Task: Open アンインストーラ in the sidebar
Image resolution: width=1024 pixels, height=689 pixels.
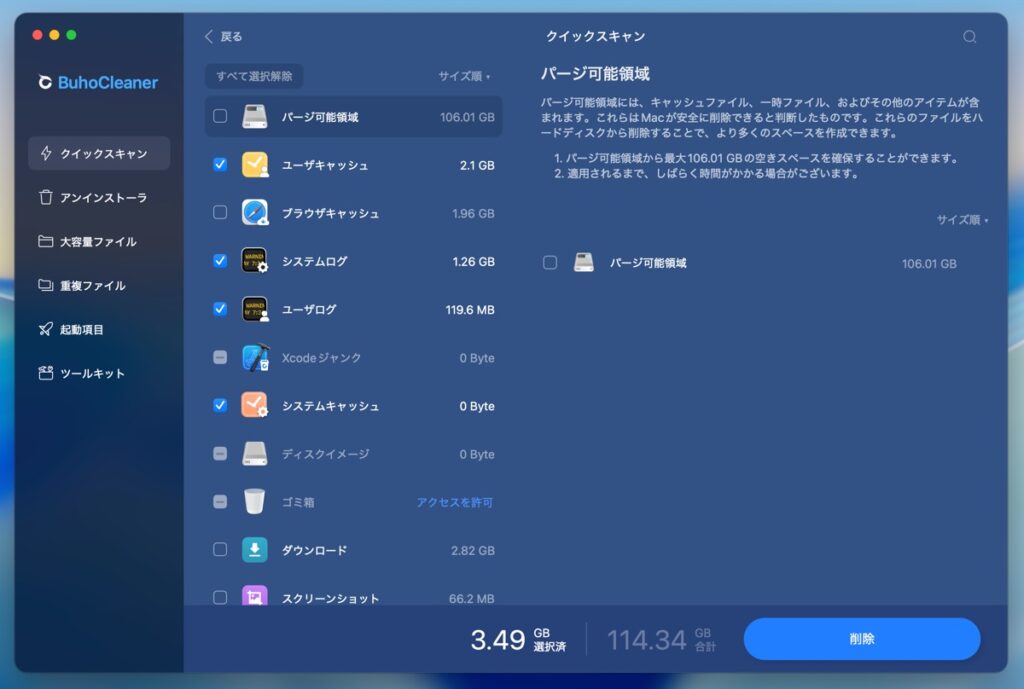Action: [102, 198]
